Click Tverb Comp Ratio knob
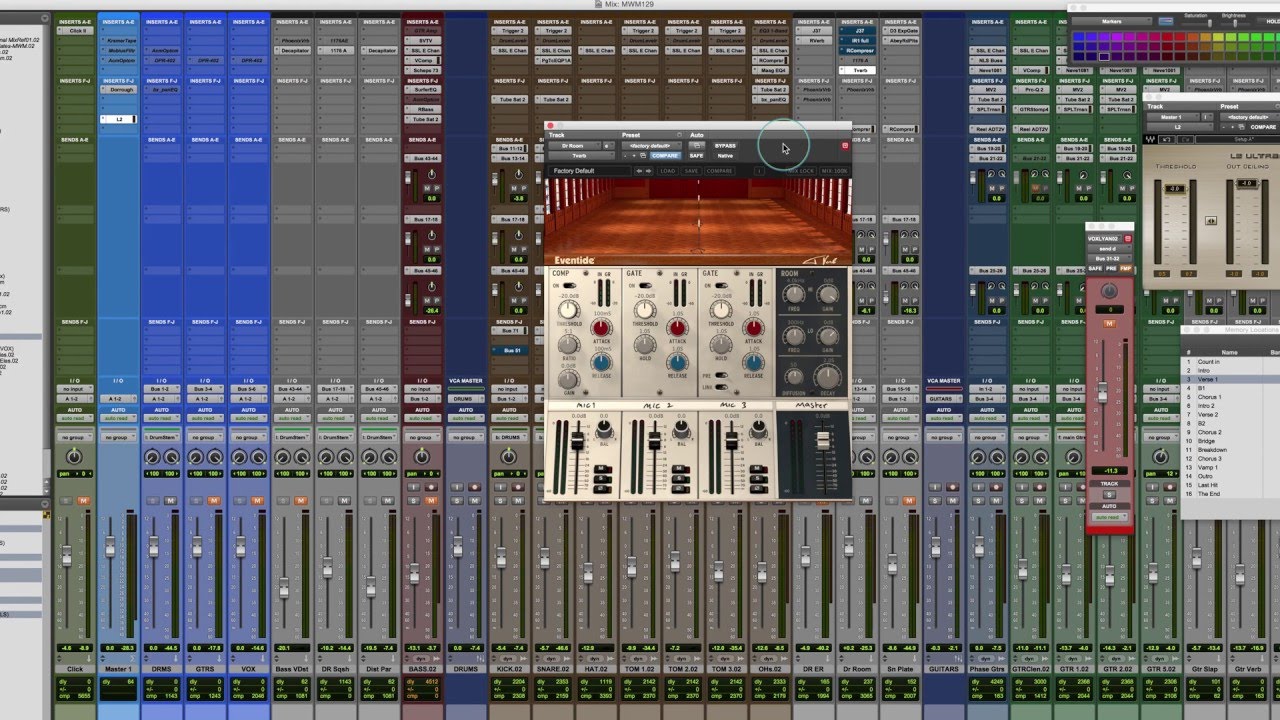1280x720 pixels. tap(569, 344)
